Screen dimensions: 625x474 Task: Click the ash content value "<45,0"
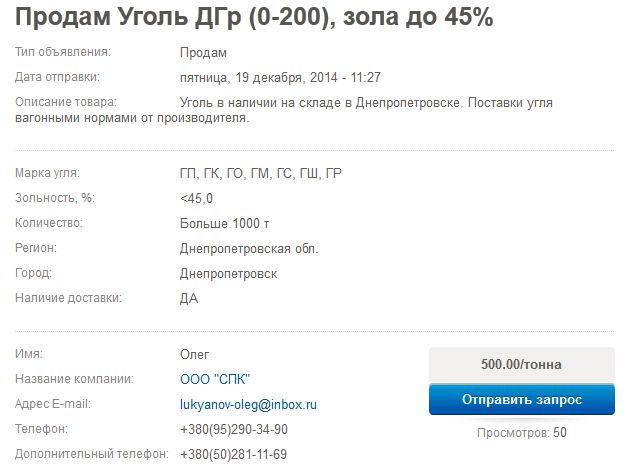pyautogui.click(x=196, y=198)
